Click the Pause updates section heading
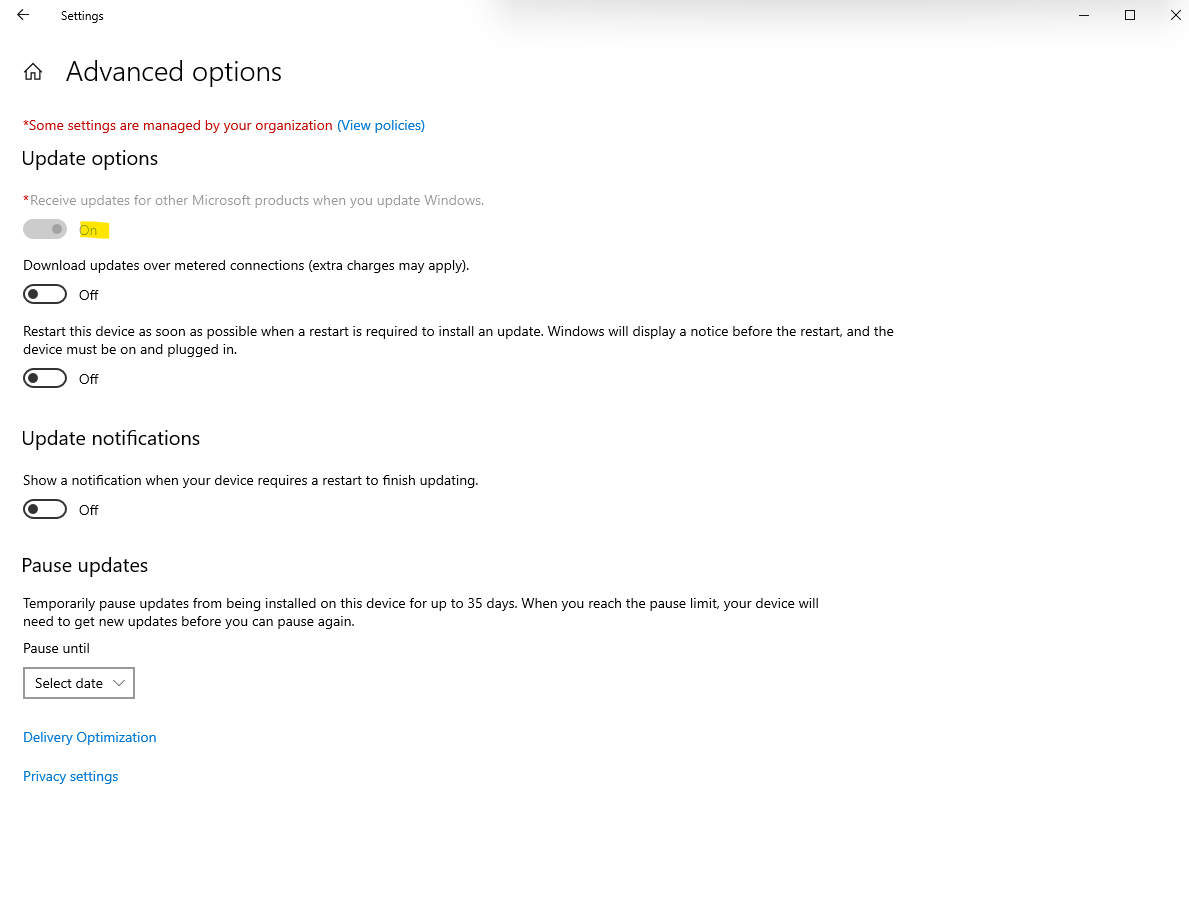Image resolution: width=1189 pixels, height=923 pixels. [x=85, y=566]
